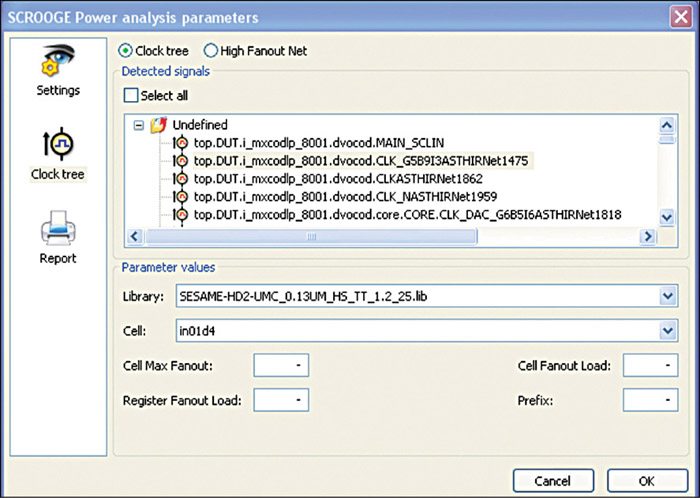Open the Library dropdown list
Screen dimensions: 700x498
tap(668, 297)
